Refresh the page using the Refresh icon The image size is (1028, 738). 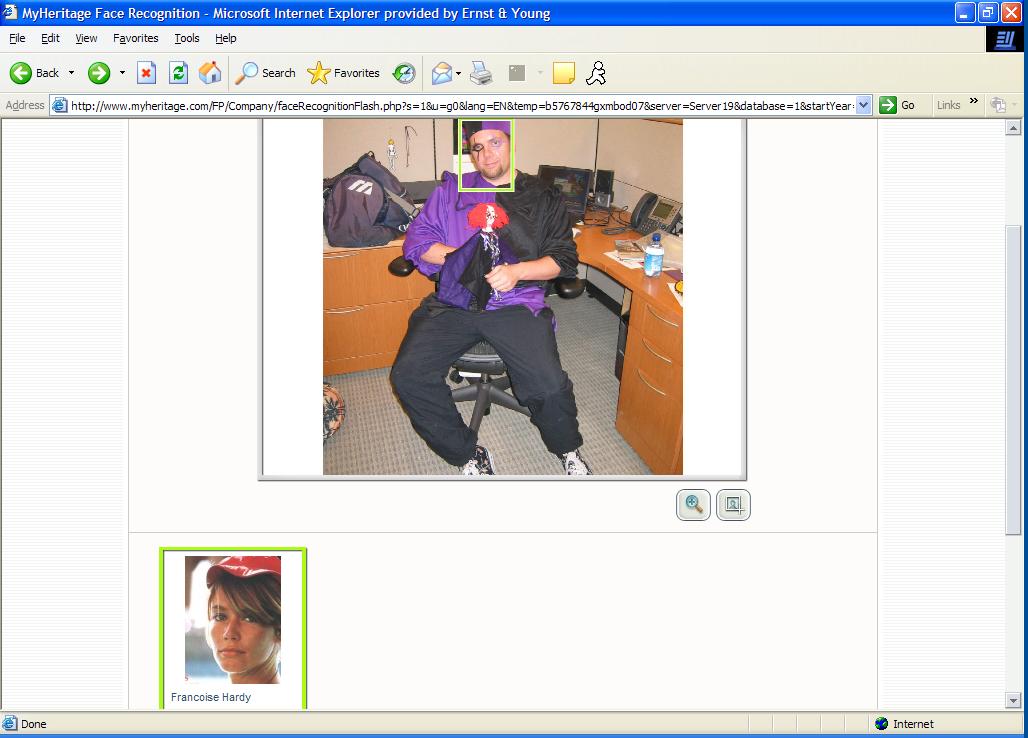[x=178, y=73]
